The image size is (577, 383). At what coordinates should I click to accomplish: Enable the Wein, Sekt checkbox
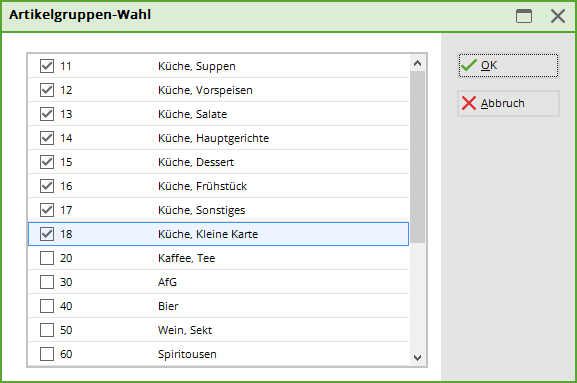pyautogui.click(x=47, y=330)
